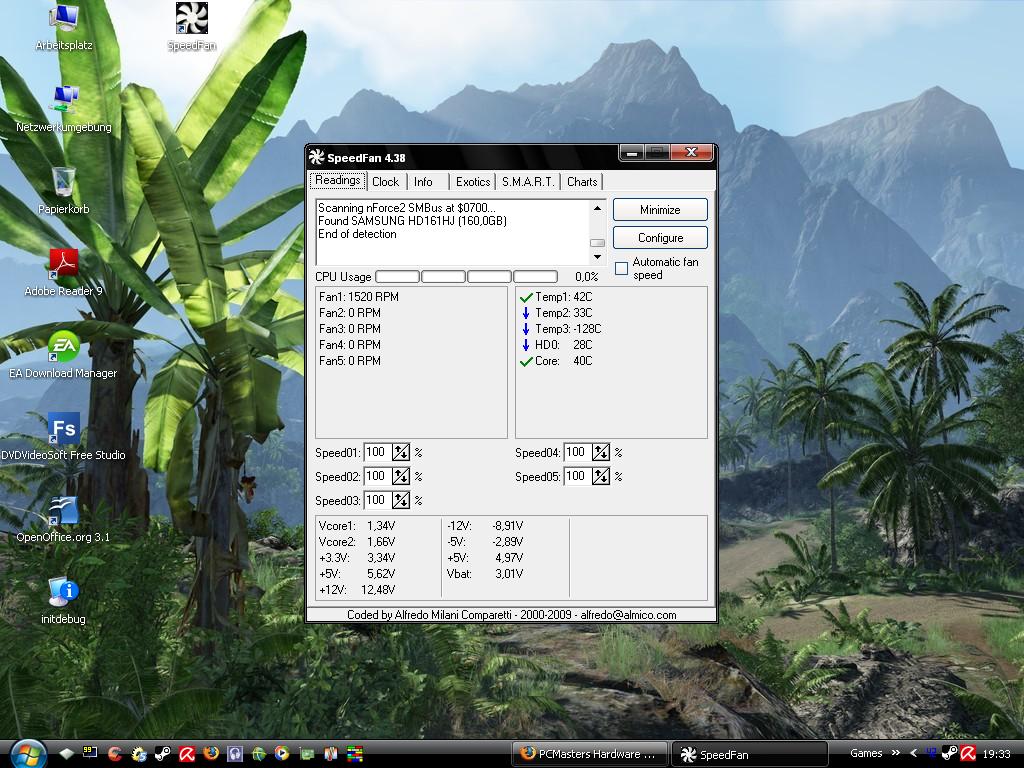
Task: Click the taskbar clock 19:33
Action: click(x=996, y=754)
